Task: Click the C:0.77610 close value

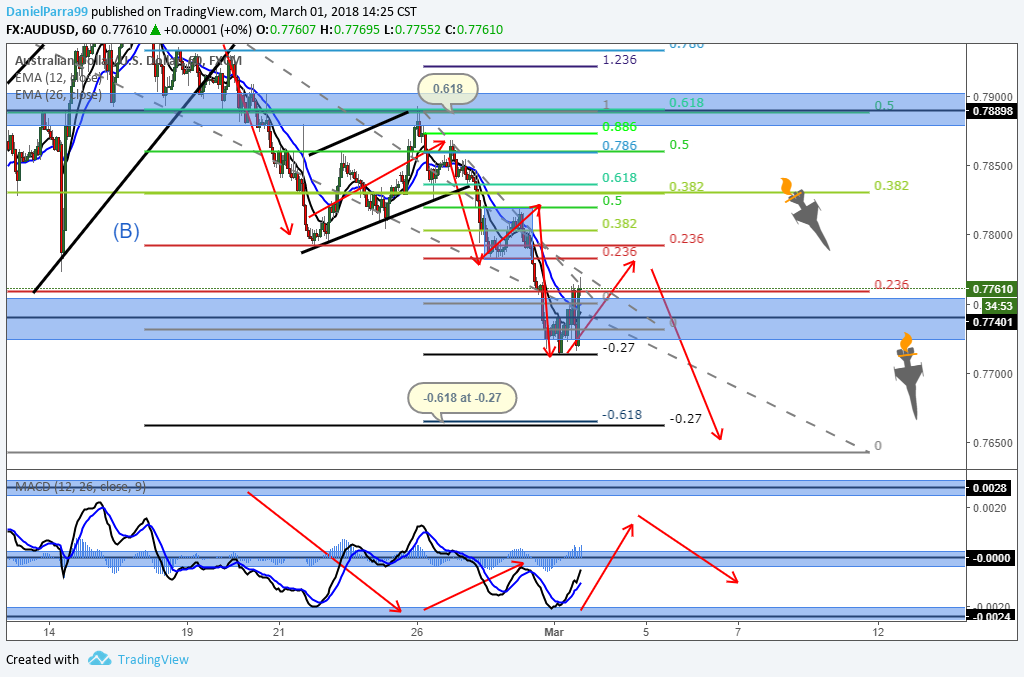Action: [473, 29]
